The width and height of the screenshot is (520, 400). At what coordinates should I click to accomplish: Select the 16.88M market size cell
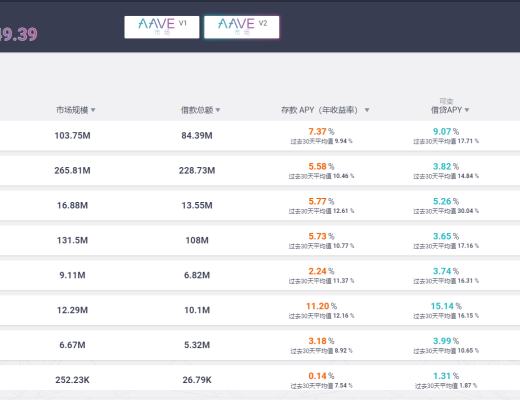click(x=72, y=205)
